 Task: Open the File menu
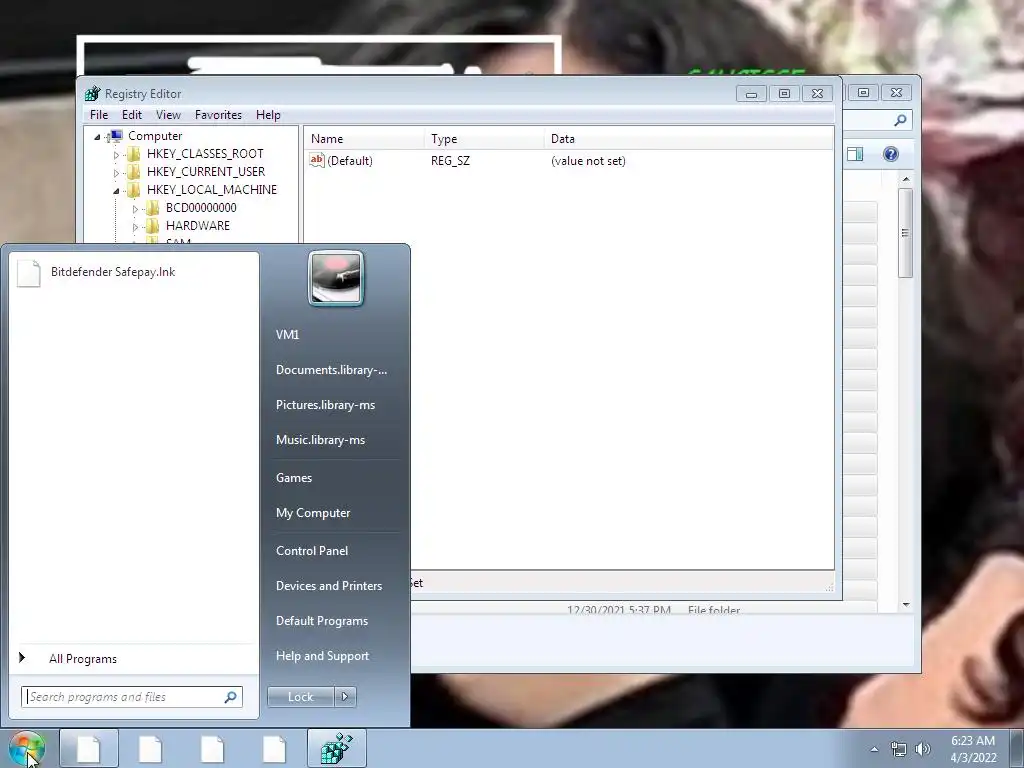pos(99,115)
